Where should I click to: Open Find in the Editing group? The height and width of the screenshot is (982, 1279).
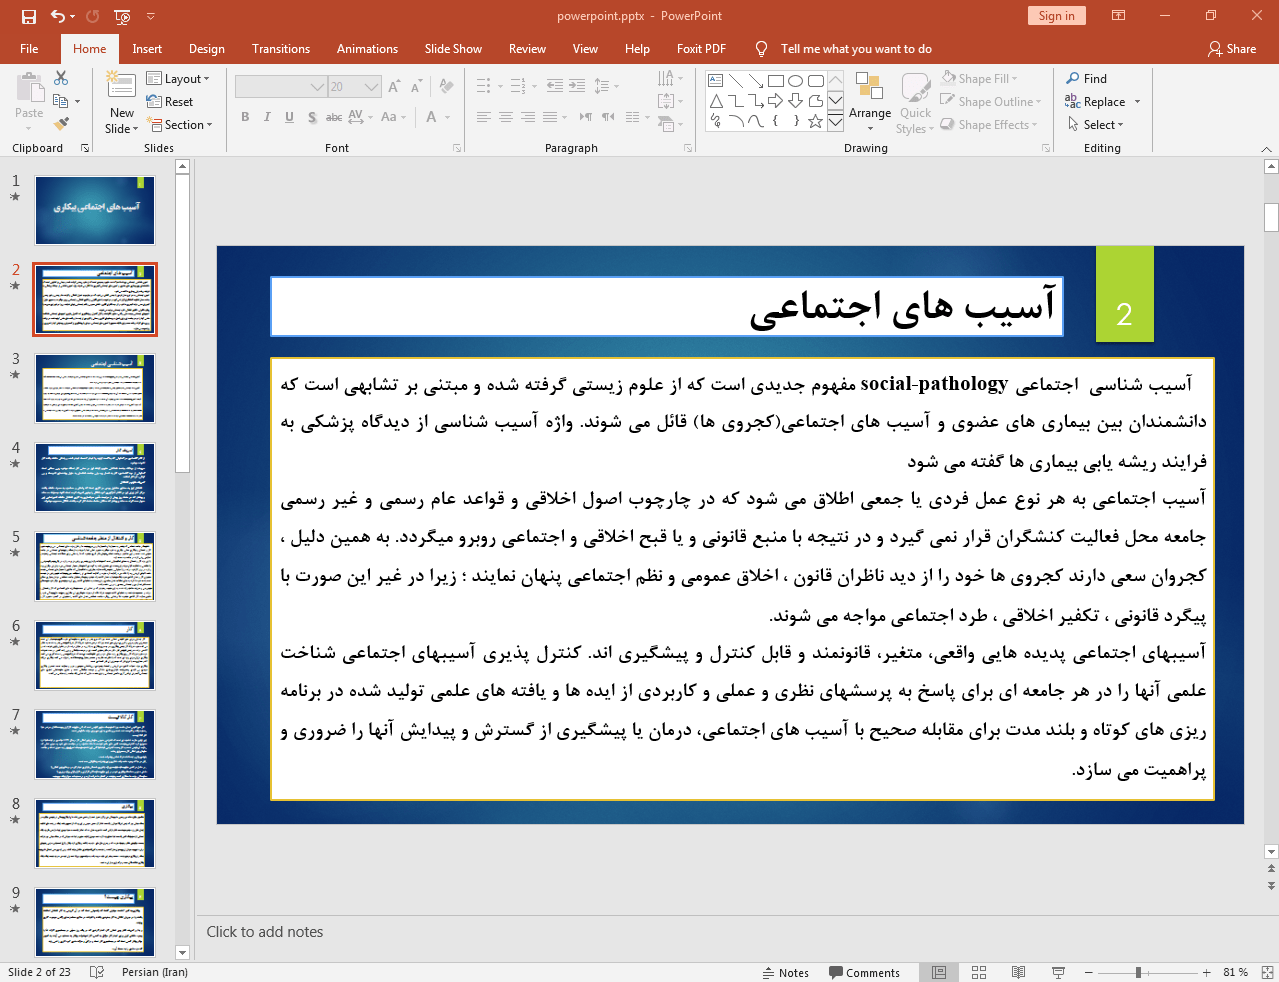tap(1087, 79)
